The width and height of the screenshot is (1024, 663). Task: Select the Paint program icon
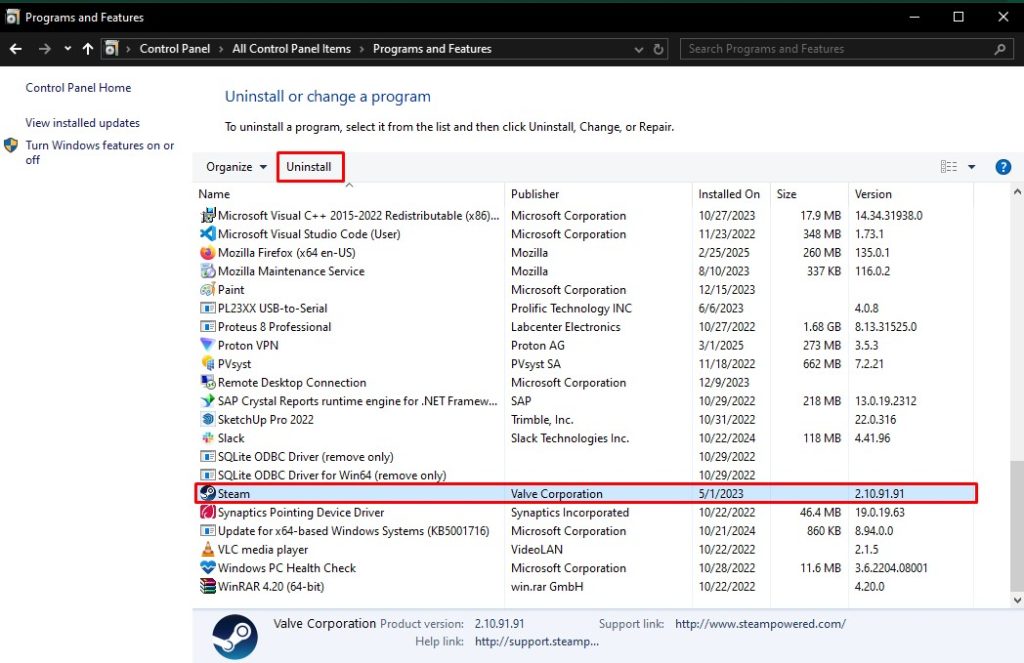pyautogui.click(x=208, y=289)
